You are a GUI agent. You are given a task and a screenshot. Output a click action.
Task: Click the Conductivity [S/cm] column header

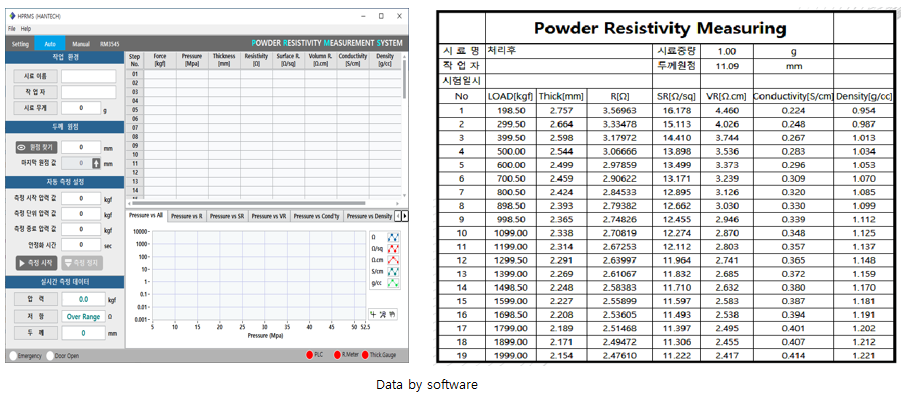354,60
